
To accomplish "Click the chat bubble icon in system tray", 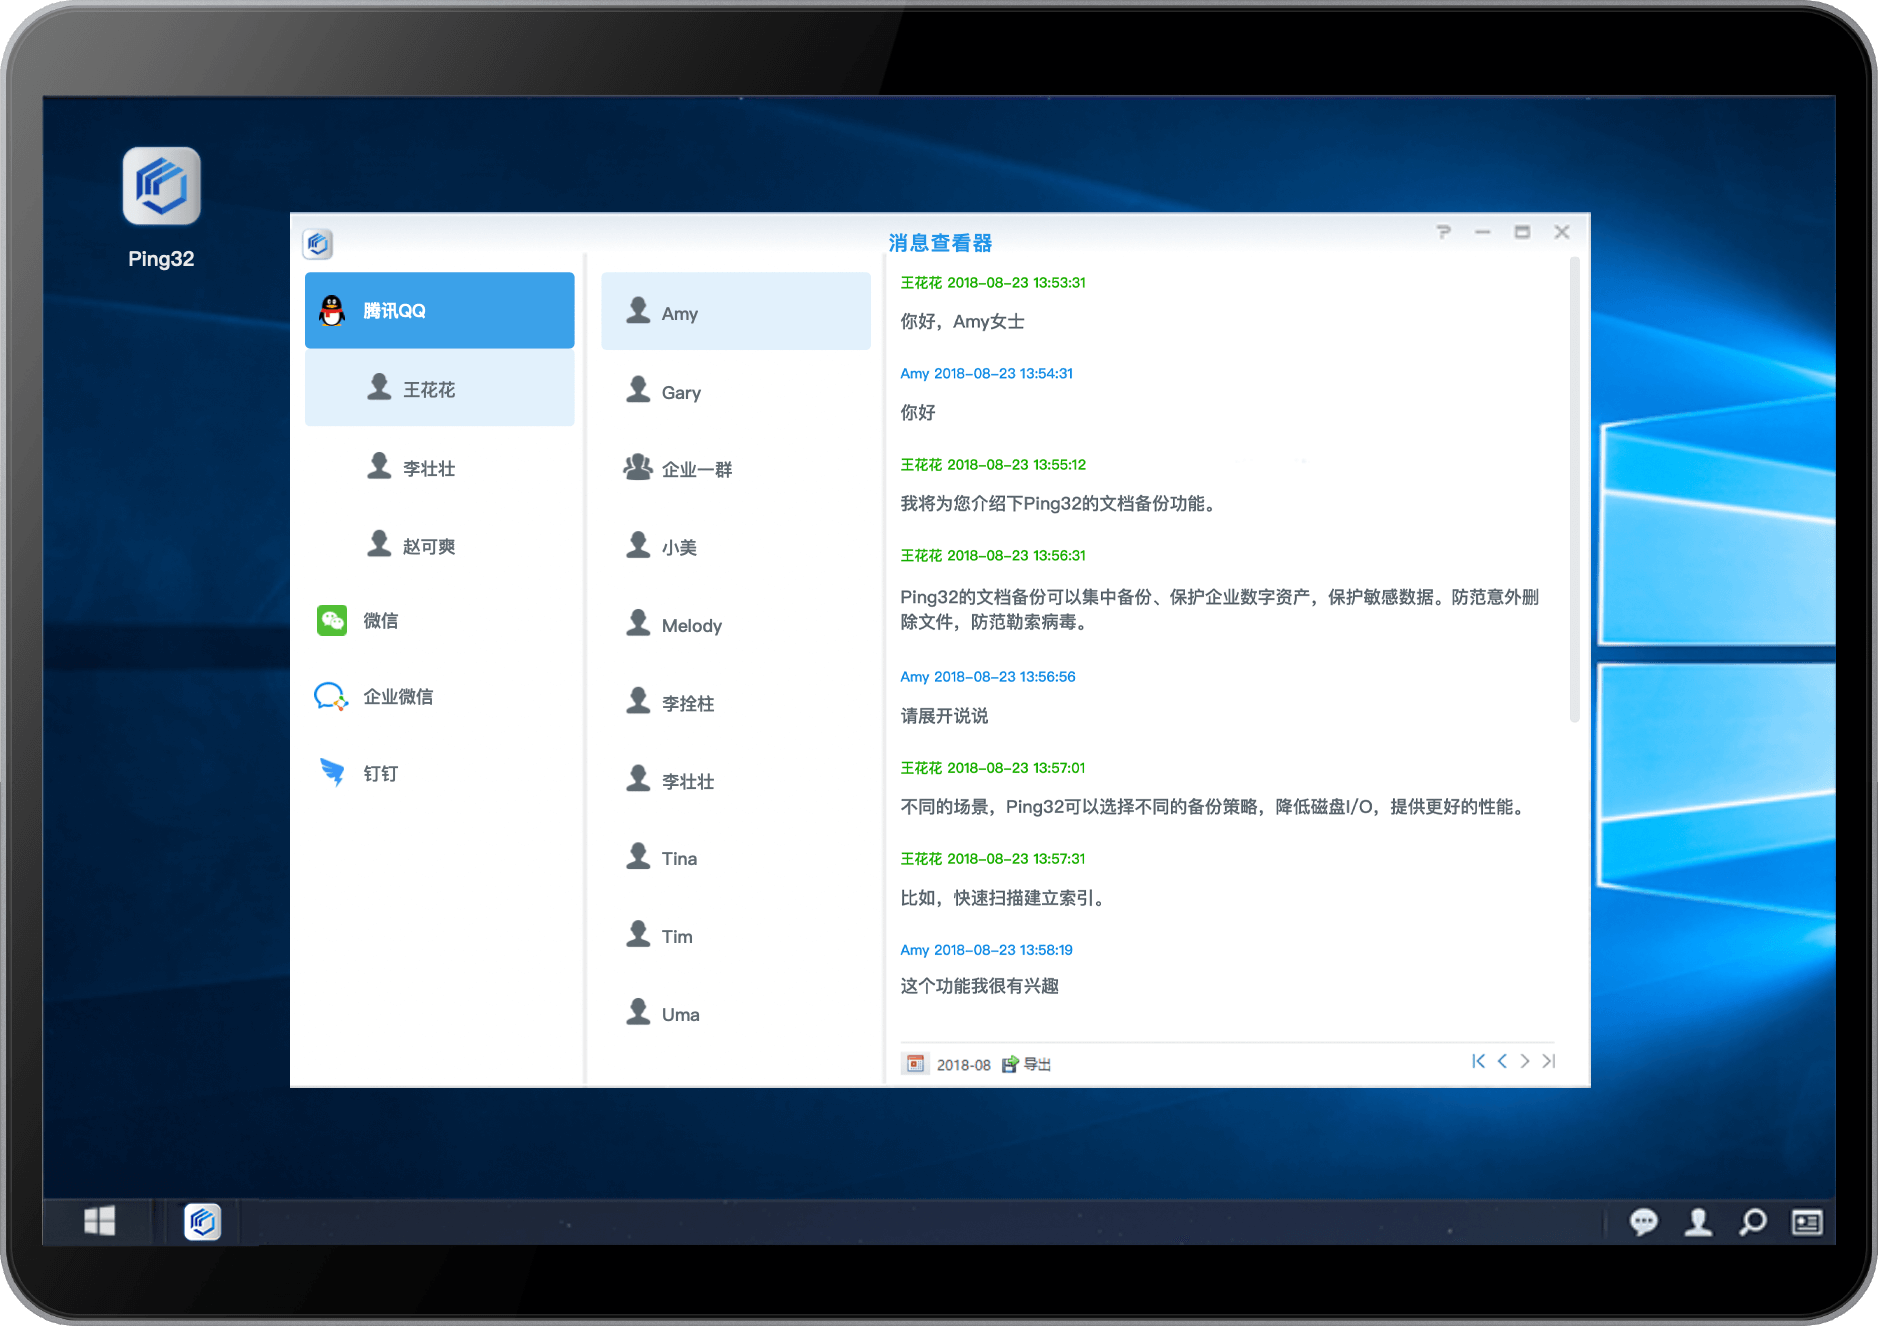I will (x=1643, y=1222).
